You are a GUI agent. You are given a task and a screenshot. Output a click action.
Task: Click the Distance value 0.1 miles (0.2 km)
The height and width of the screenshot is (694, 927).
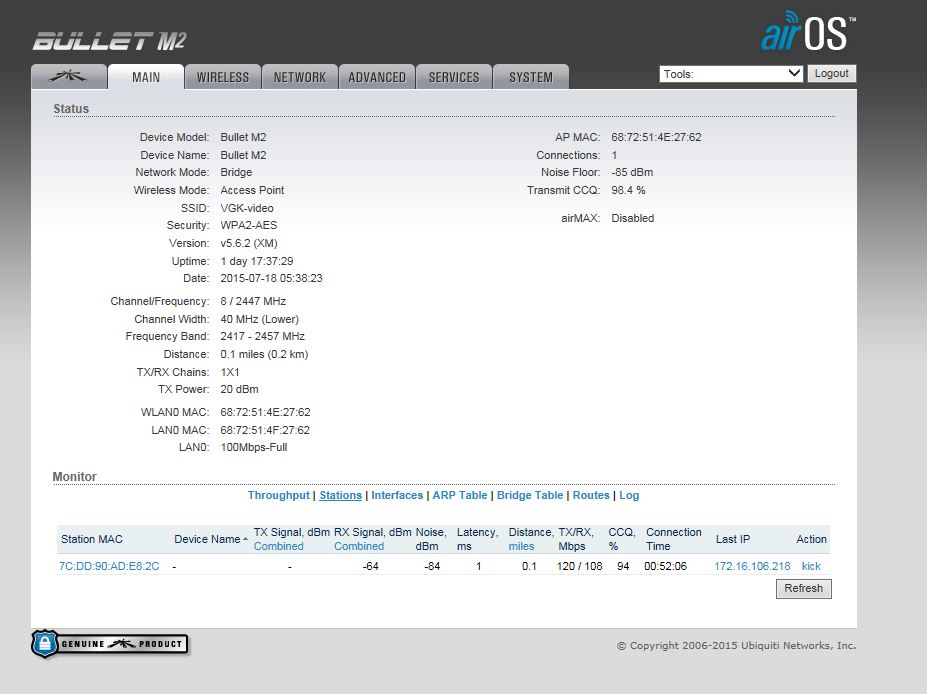coord(264,355)
